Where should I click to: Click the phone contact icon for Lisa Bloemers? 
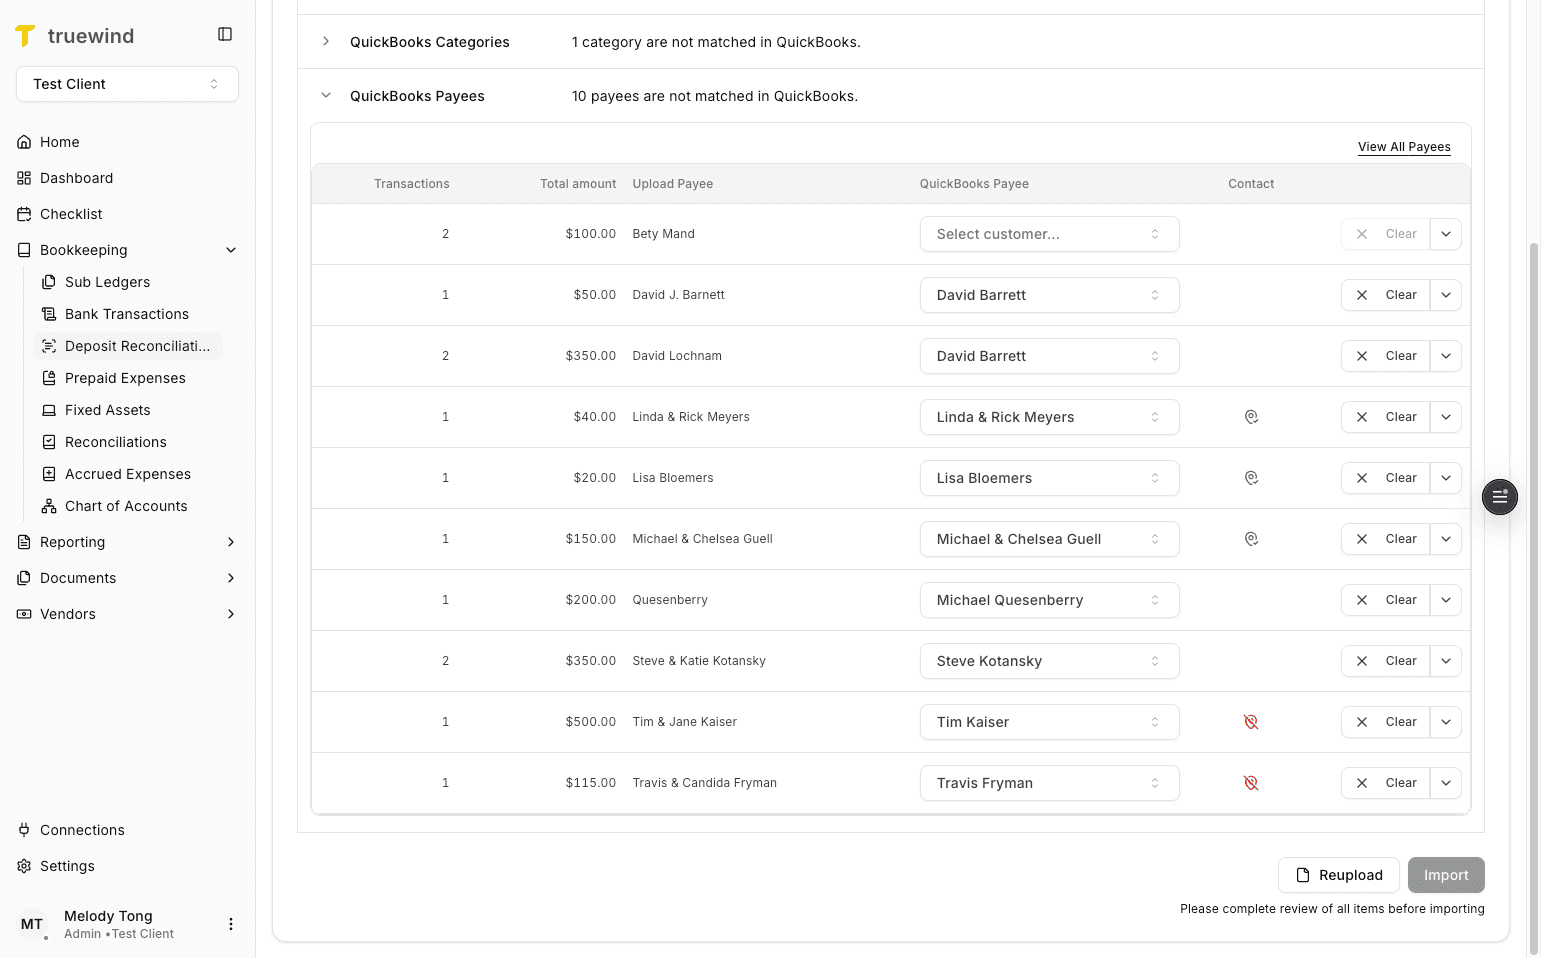pyautogui.click(x=1251, y=478)
